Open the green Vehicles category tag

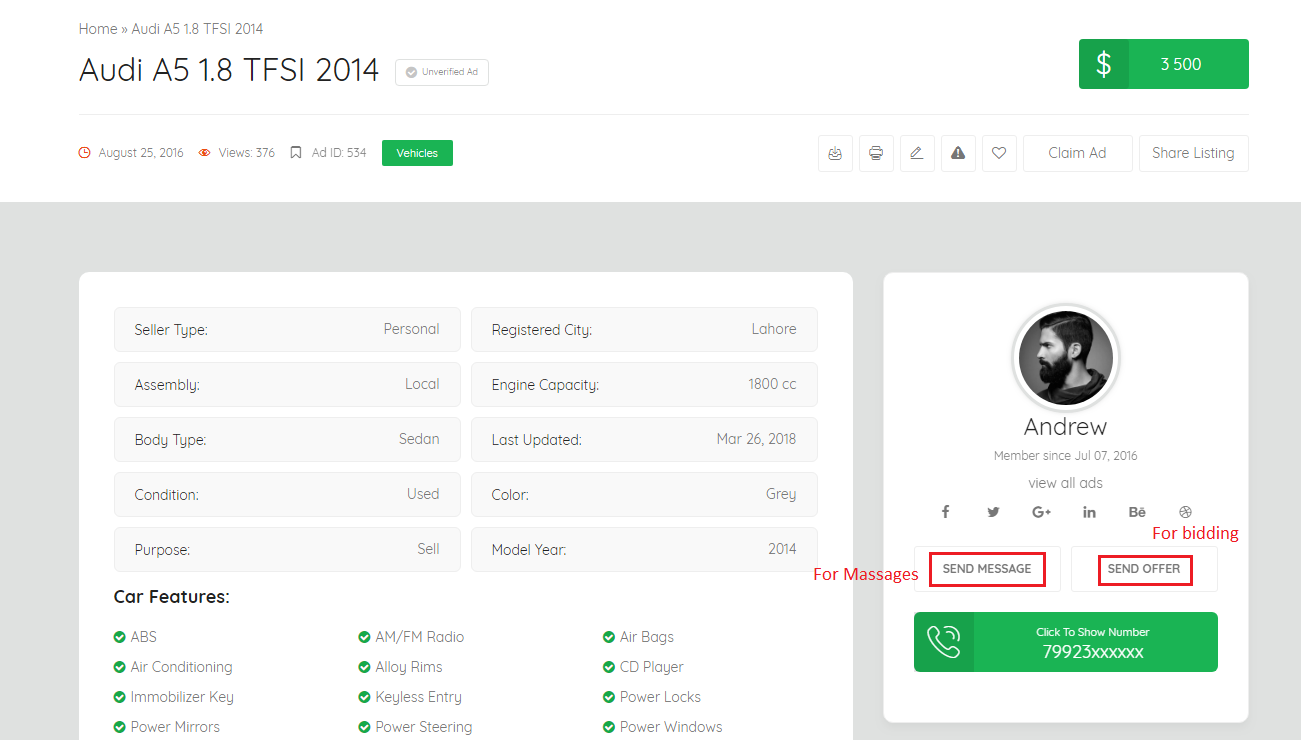click(417, 153)
